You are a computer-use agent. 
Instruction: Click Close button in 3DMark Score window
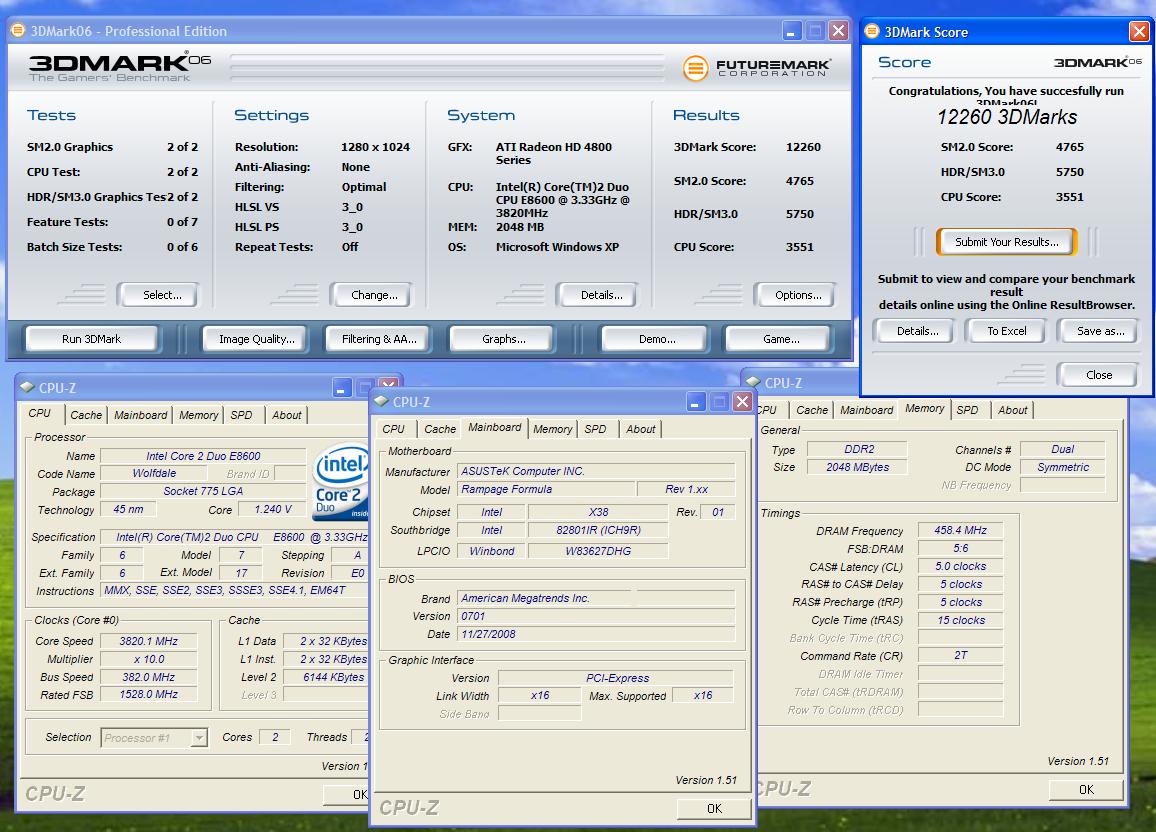tap(1098, 375)
